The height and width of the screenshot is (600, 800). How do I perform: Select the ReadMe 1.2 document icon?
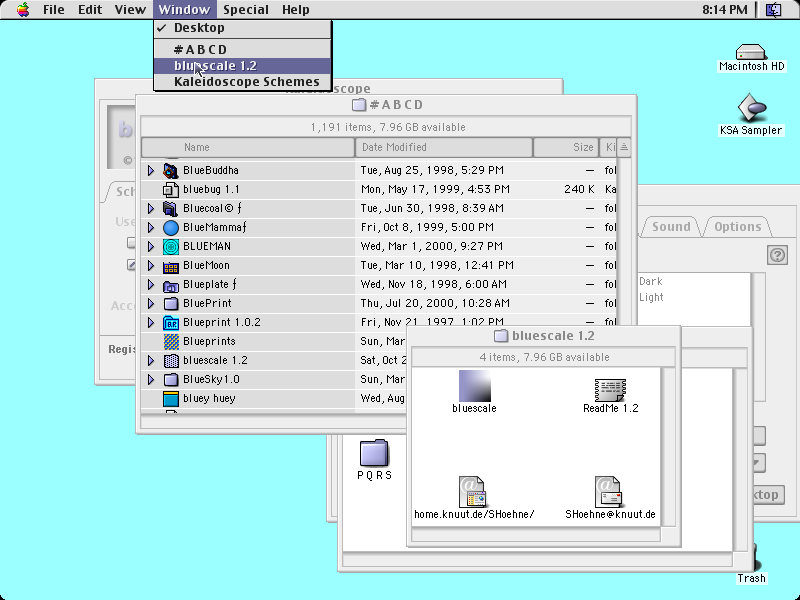point(610,390)
